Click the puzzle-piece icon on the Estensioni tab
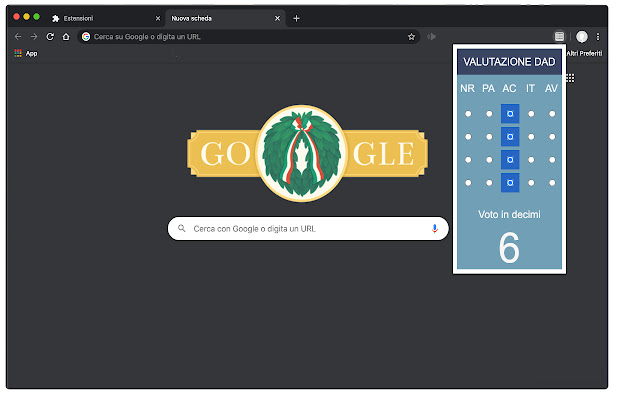 coord(56,18)
